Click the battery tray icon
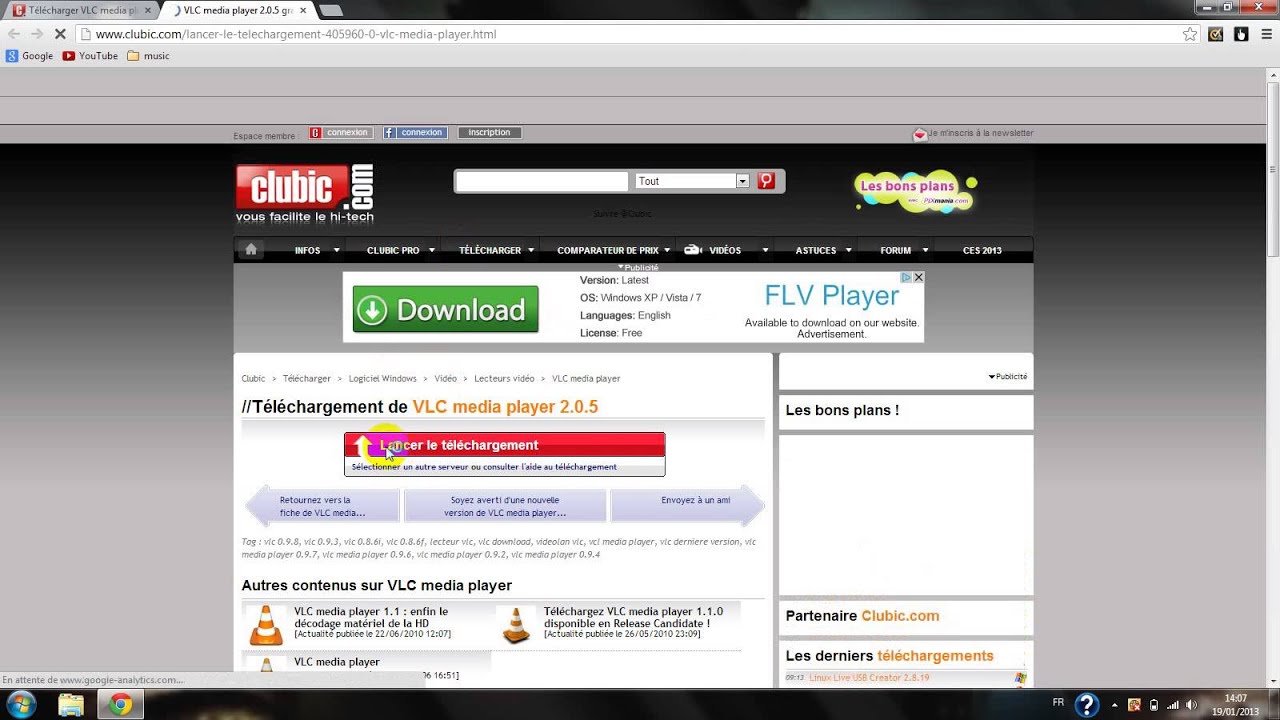The image size is (1280, 720). point(1155,704)
